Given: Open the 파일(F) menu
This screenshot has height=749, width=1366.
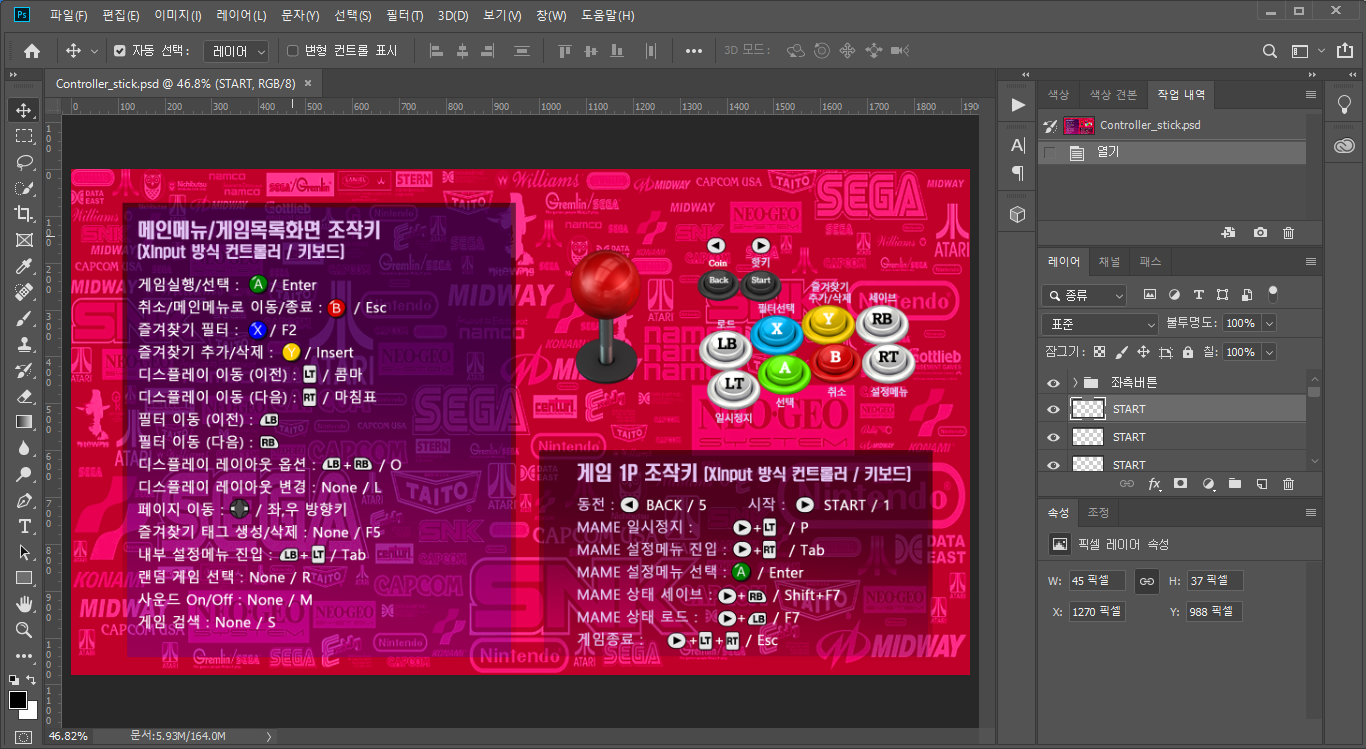Looking at the screenshot, I should pos(69,15).
